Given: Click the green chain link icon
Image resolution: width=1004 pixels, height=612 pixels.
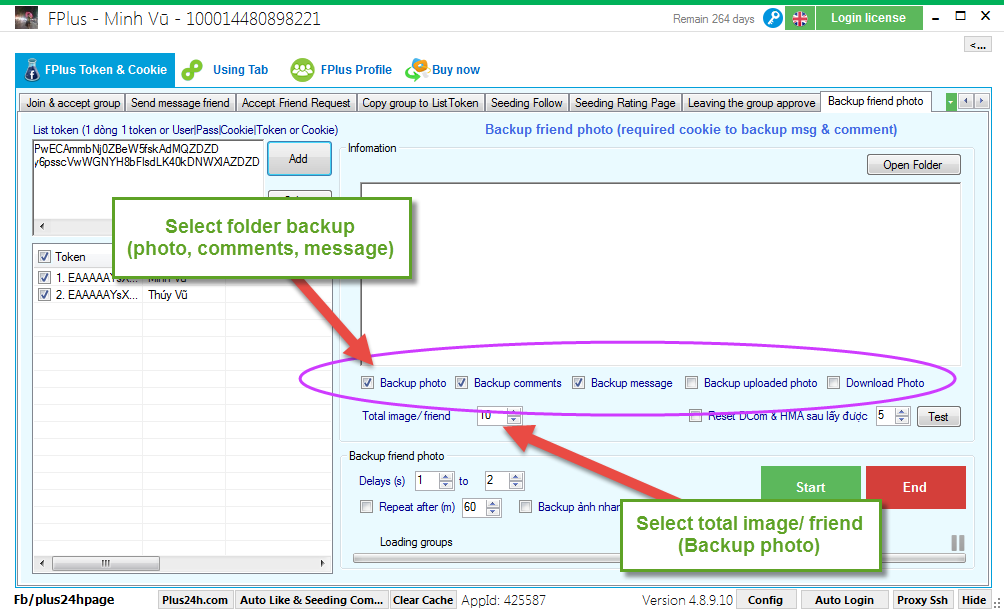Looking at the screenshot, I should click(192, 70).
